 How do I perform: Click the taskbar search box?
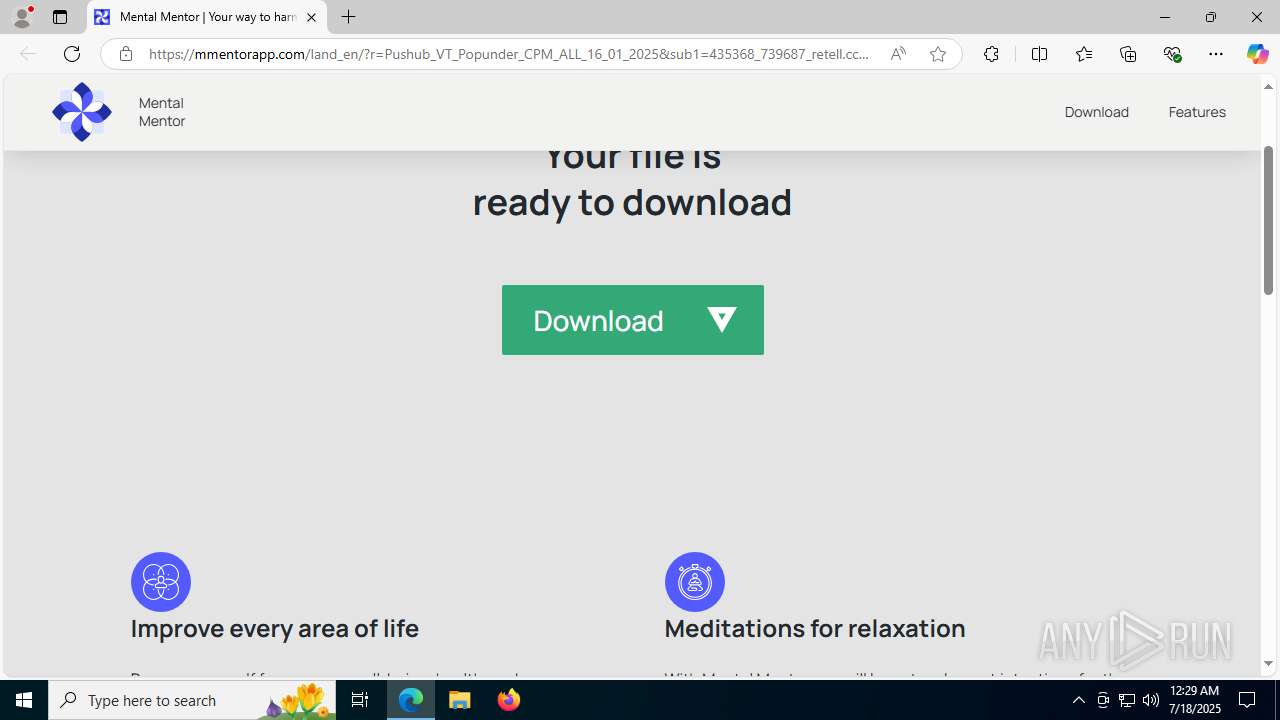(192, 700)
